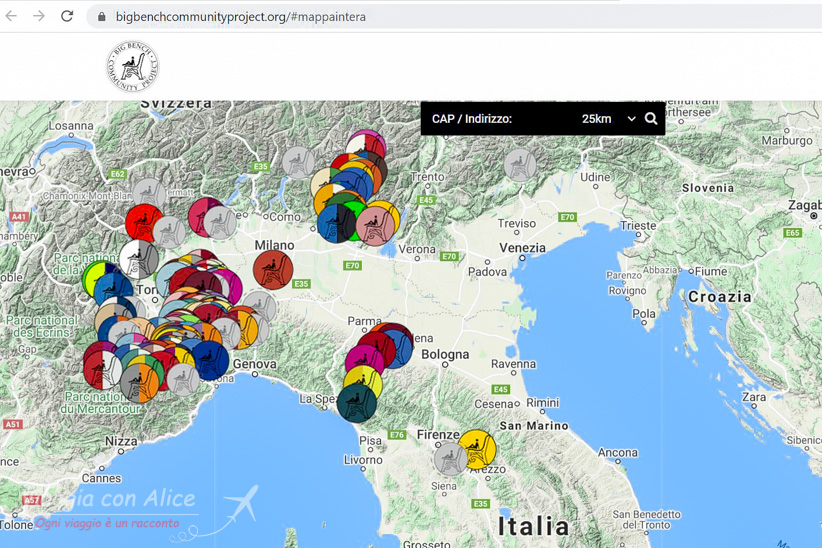Click the San Marino label
Viewport: 822px width, 548px height.
[534, 426]
